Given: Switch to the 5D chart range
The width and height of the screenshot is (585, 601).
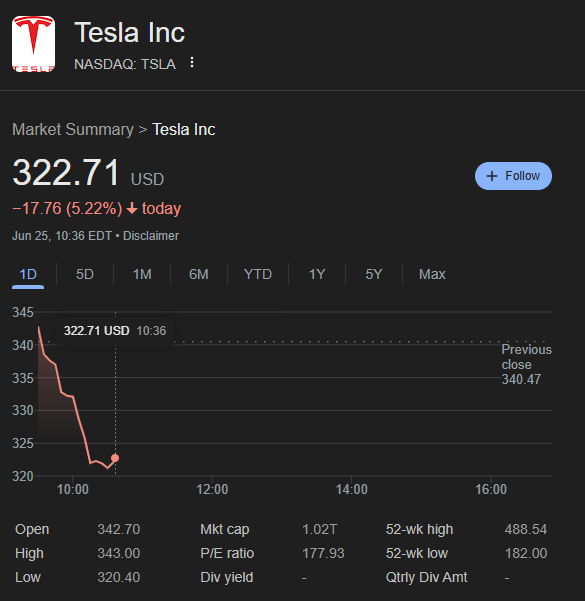Looking at the screenshot, I should pyautogui.click(x=85, y=274).
